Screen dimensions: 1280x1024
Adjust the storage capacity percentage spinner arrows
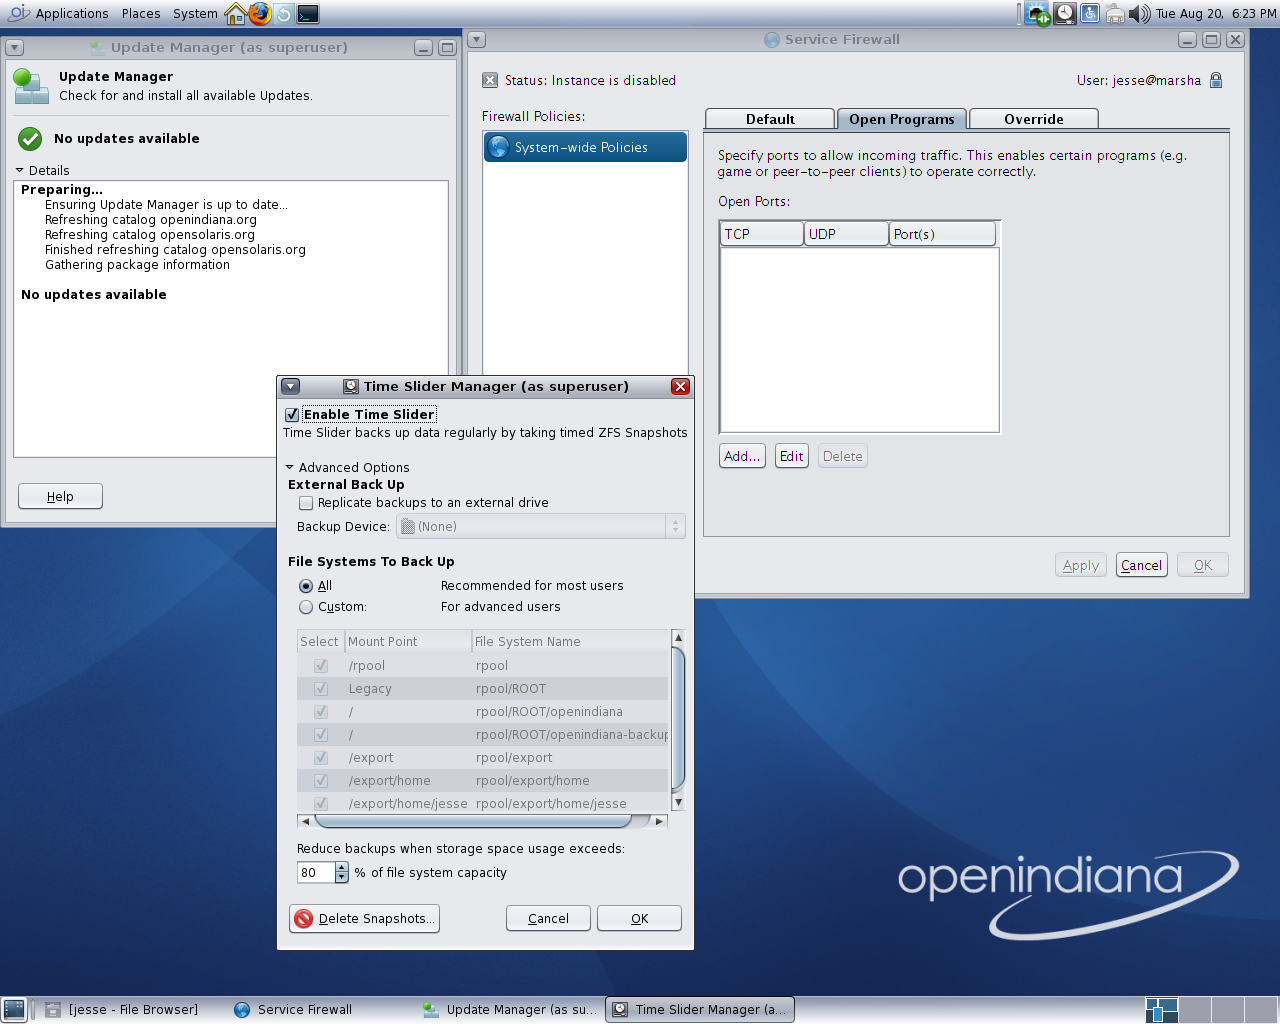tap(342, 873)
